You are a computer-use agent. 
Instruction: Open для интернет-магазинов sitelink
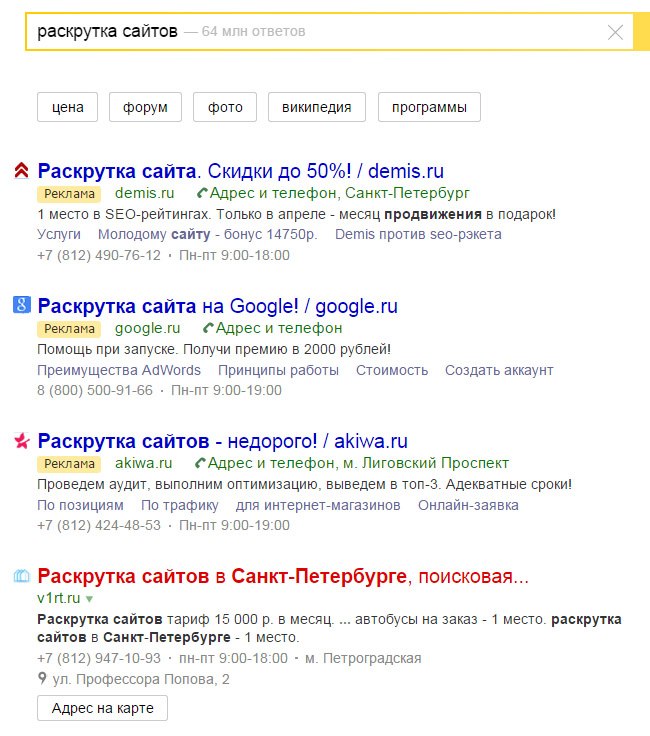pyautogui.click(x=318, y=505)
